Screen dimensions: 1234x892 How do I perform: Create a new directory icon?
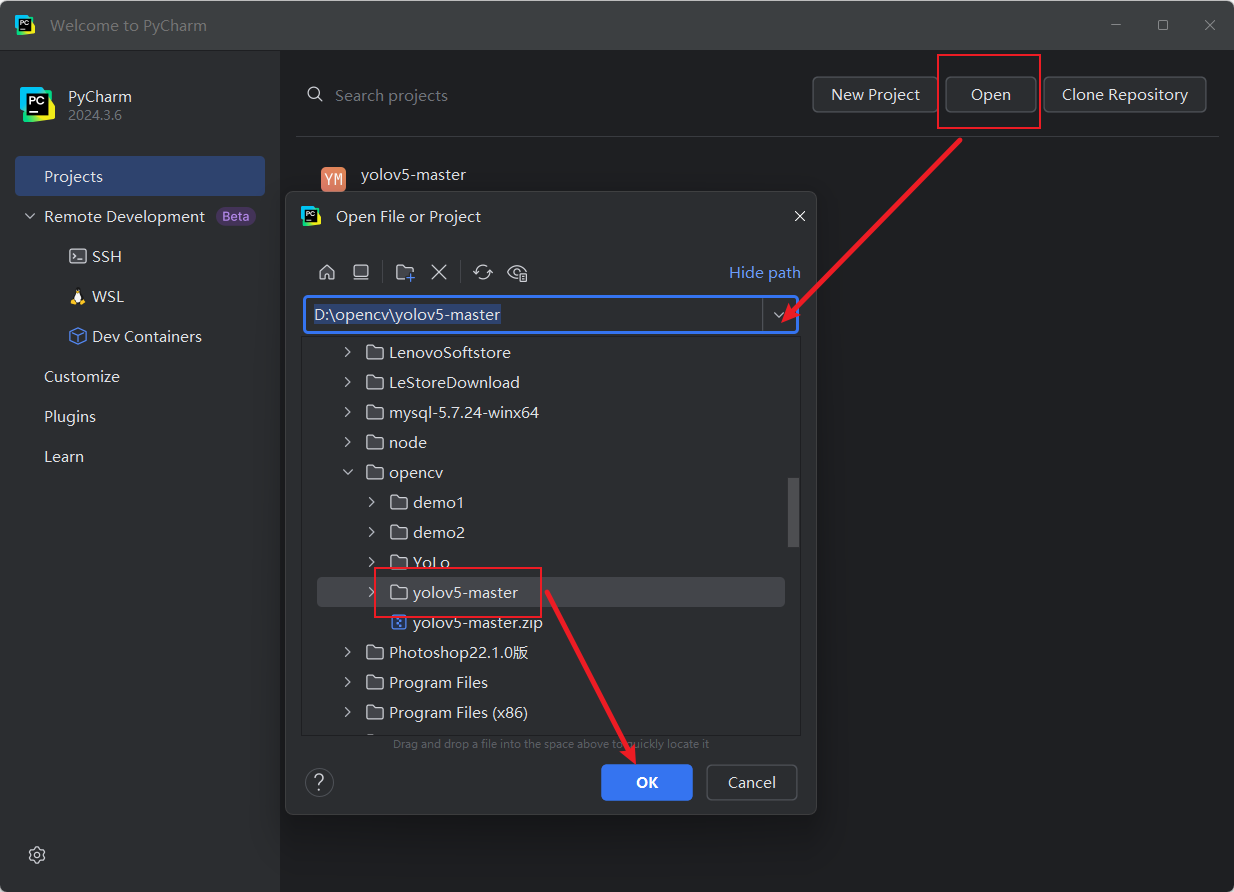405,272
